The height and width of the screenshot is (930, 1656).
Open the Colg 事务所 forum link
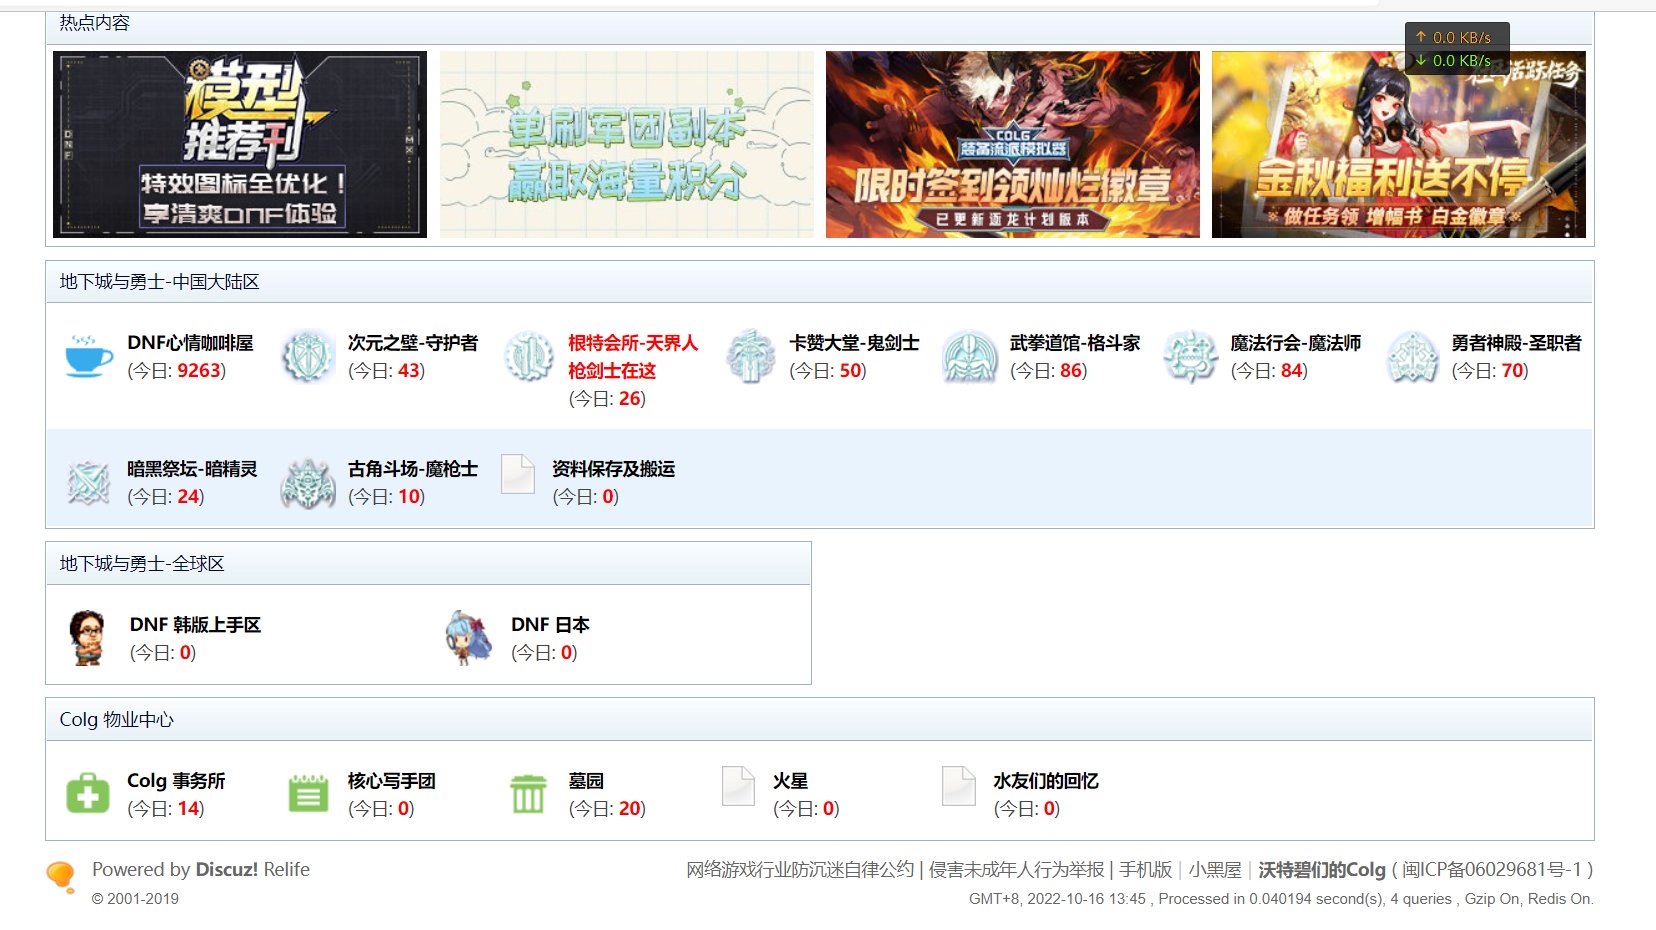pos(176,781)
